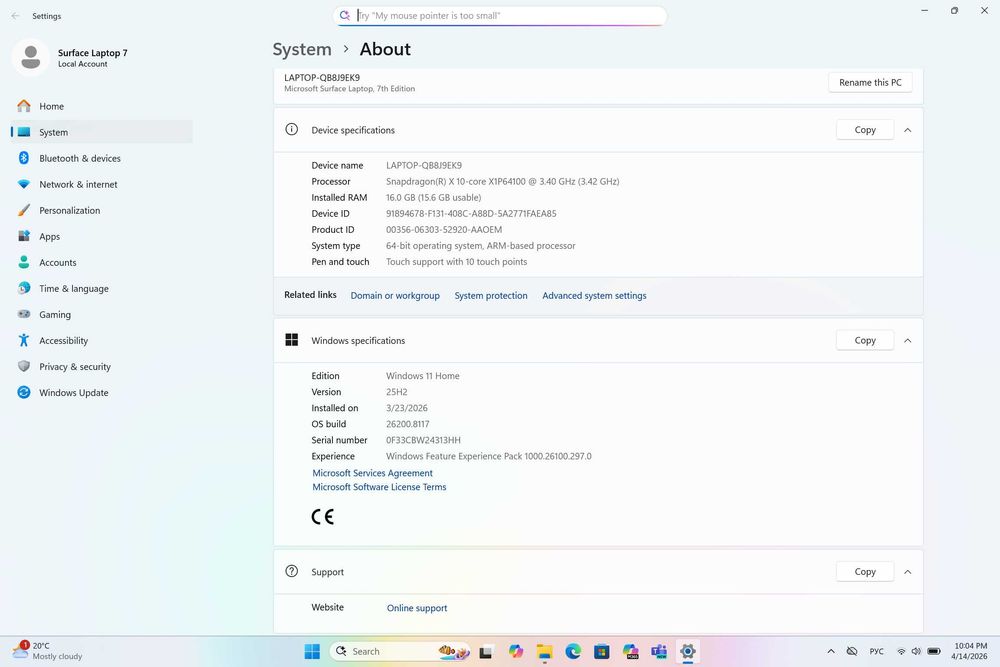The image size is (1000, 667).
Task: Open the Windows Start menu
Action: pyautogui.click(x=312, y=651)
